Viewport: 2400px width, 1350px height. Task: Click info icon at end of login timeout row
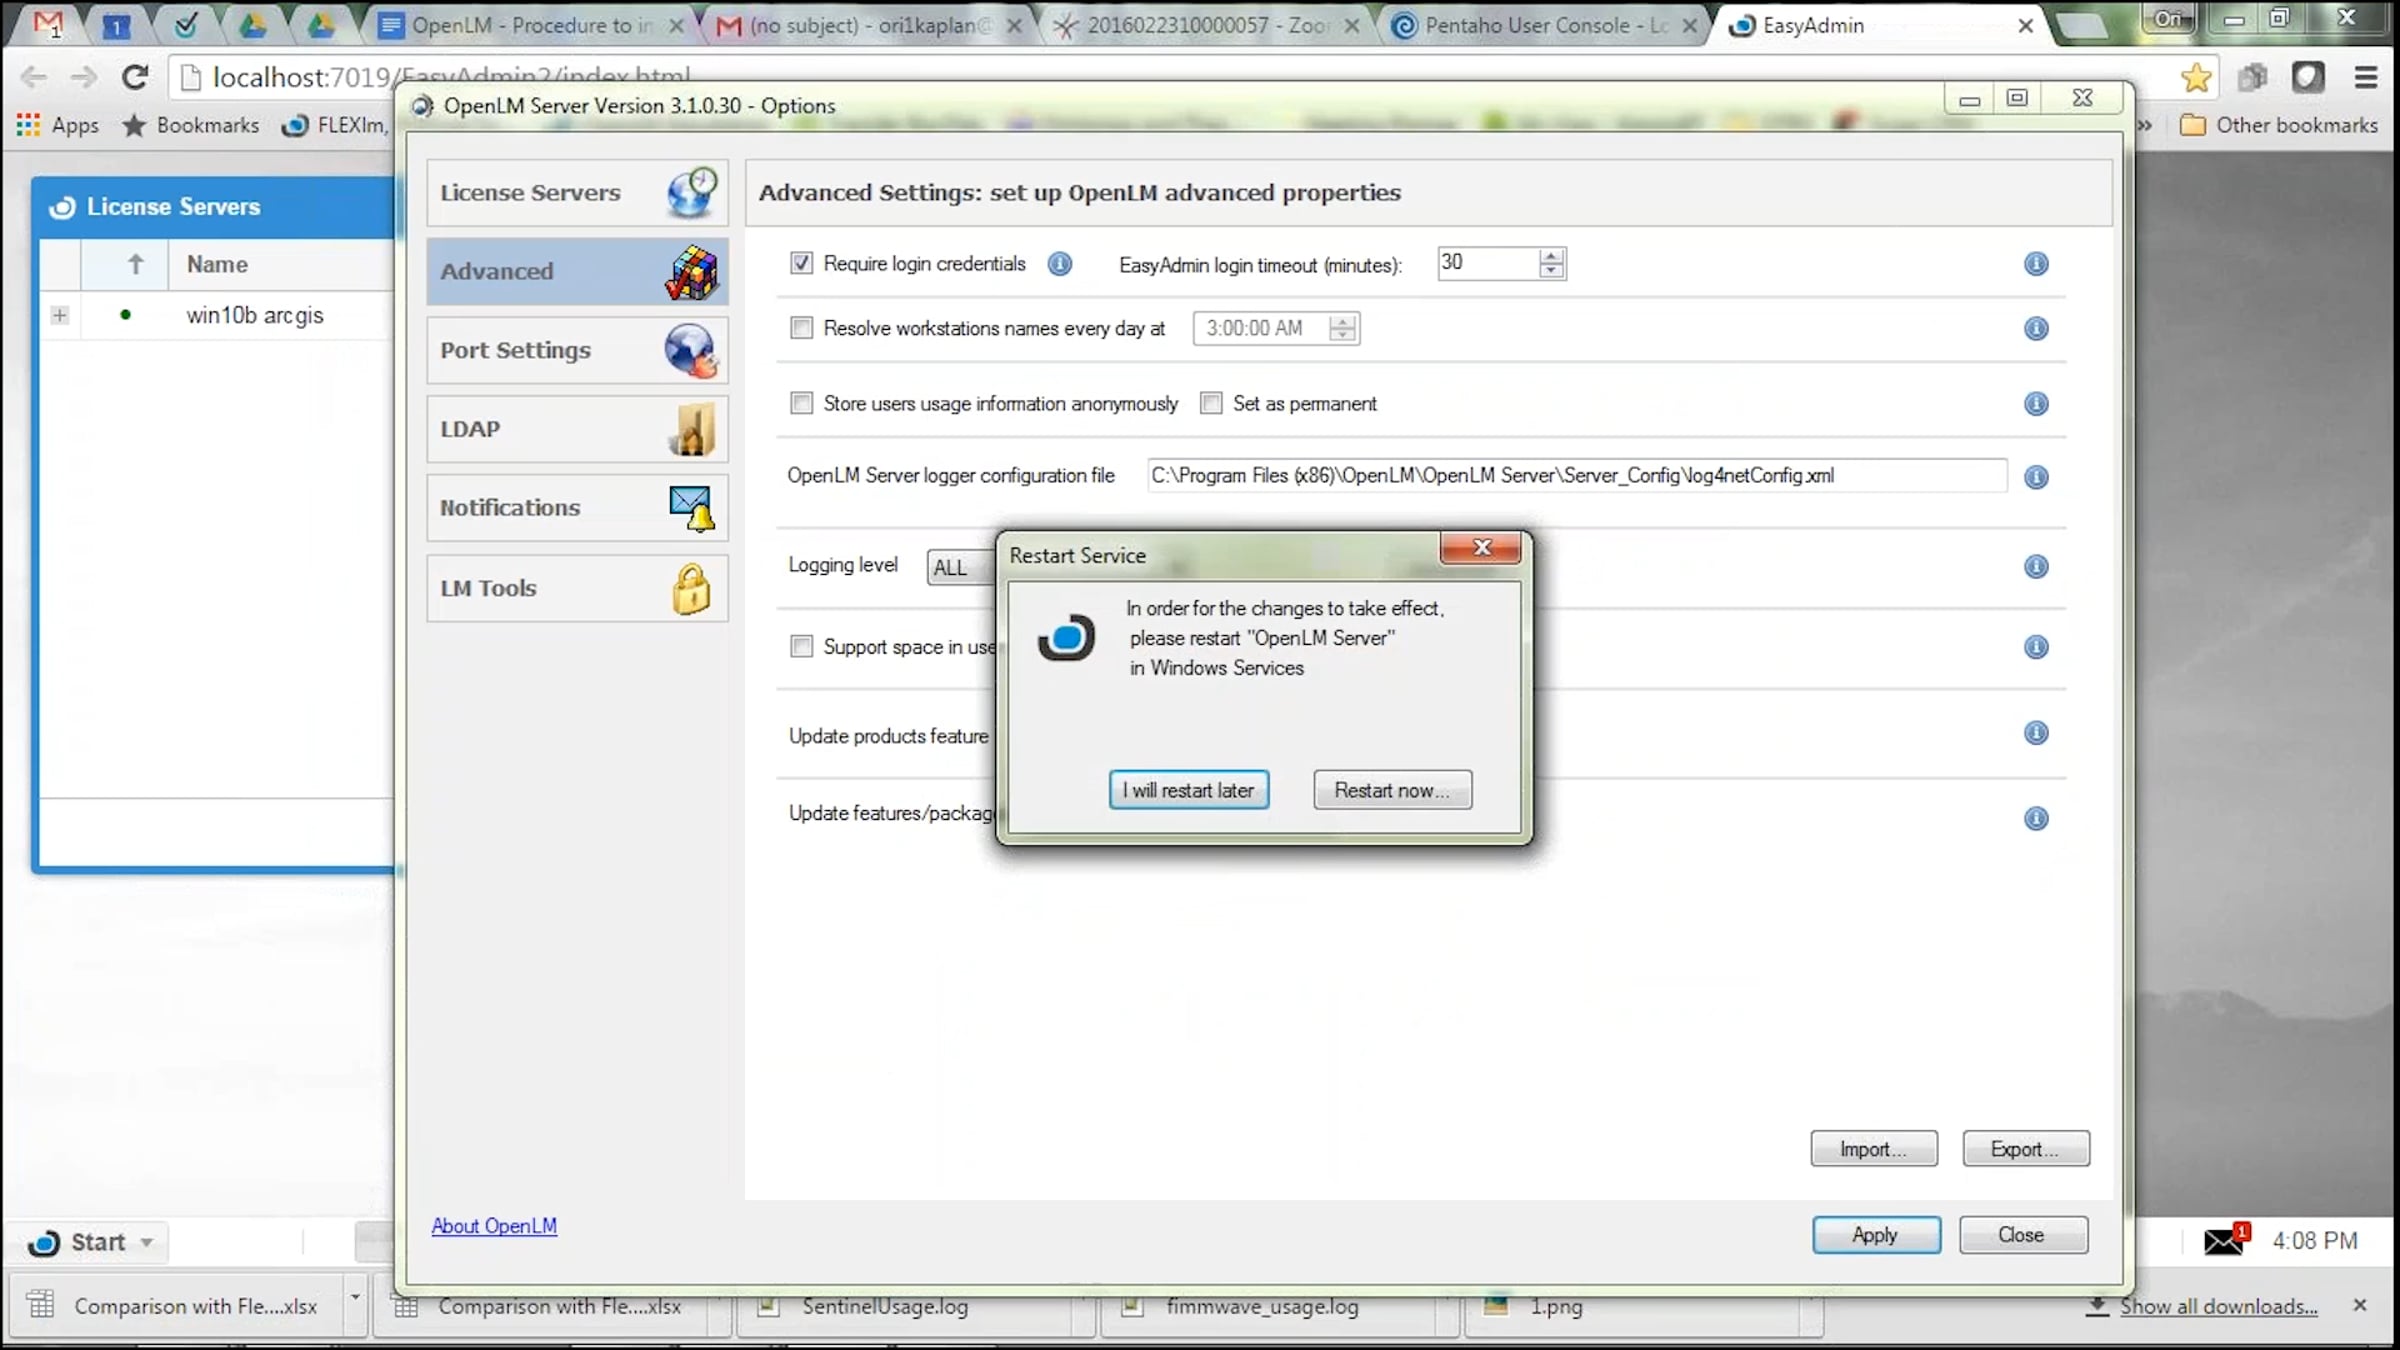[2036, 264]
